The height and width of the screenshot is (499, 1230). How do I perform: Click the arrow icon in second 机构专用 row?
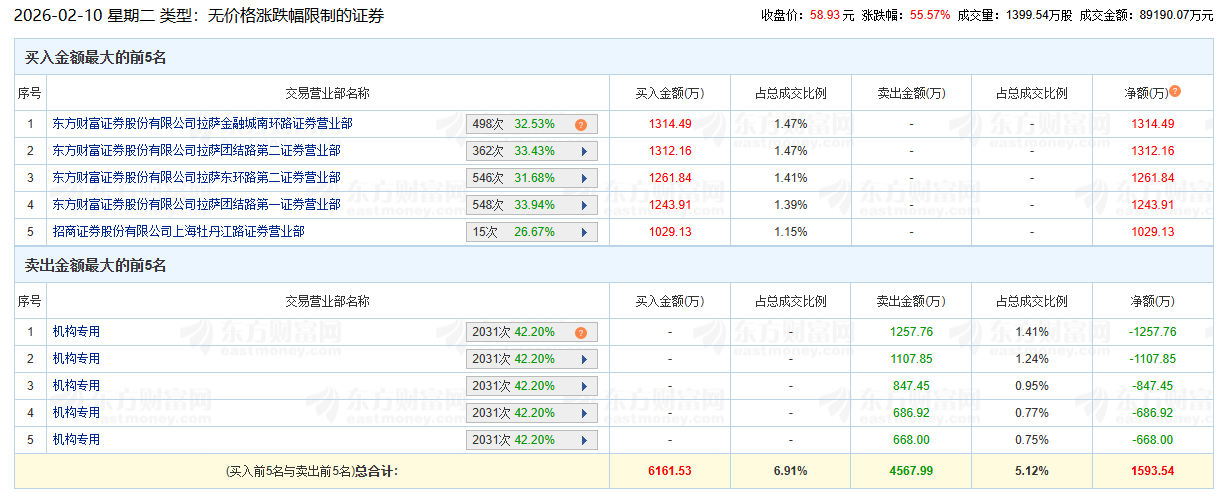[581, 360]
